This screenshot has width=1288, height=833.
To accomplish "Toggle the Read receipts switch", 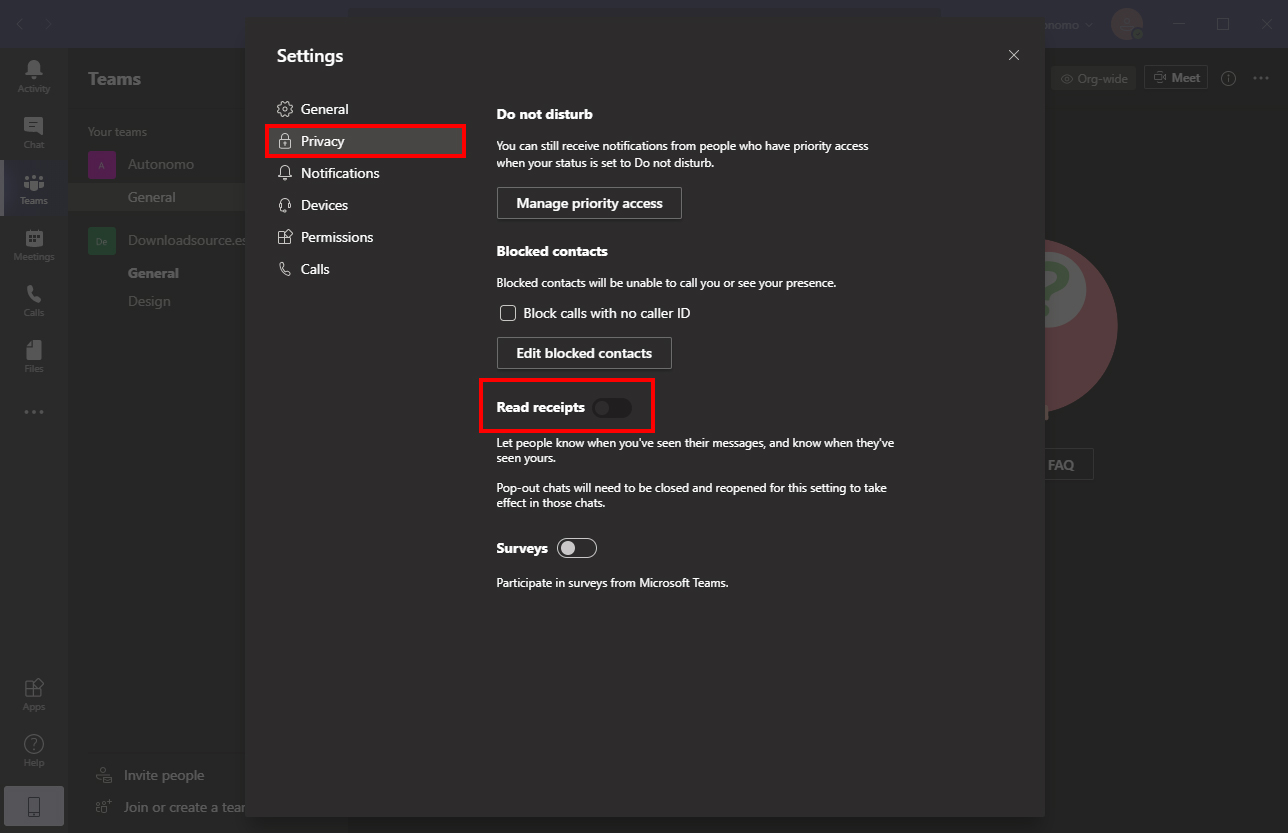I will pyautogui.click(x=612, y=408).
